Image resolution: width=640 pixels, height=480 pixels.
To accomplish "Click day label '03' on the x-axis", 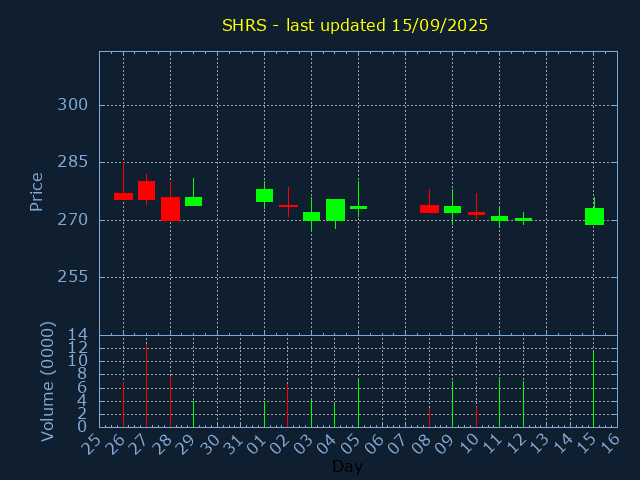I will coord(302,444).
